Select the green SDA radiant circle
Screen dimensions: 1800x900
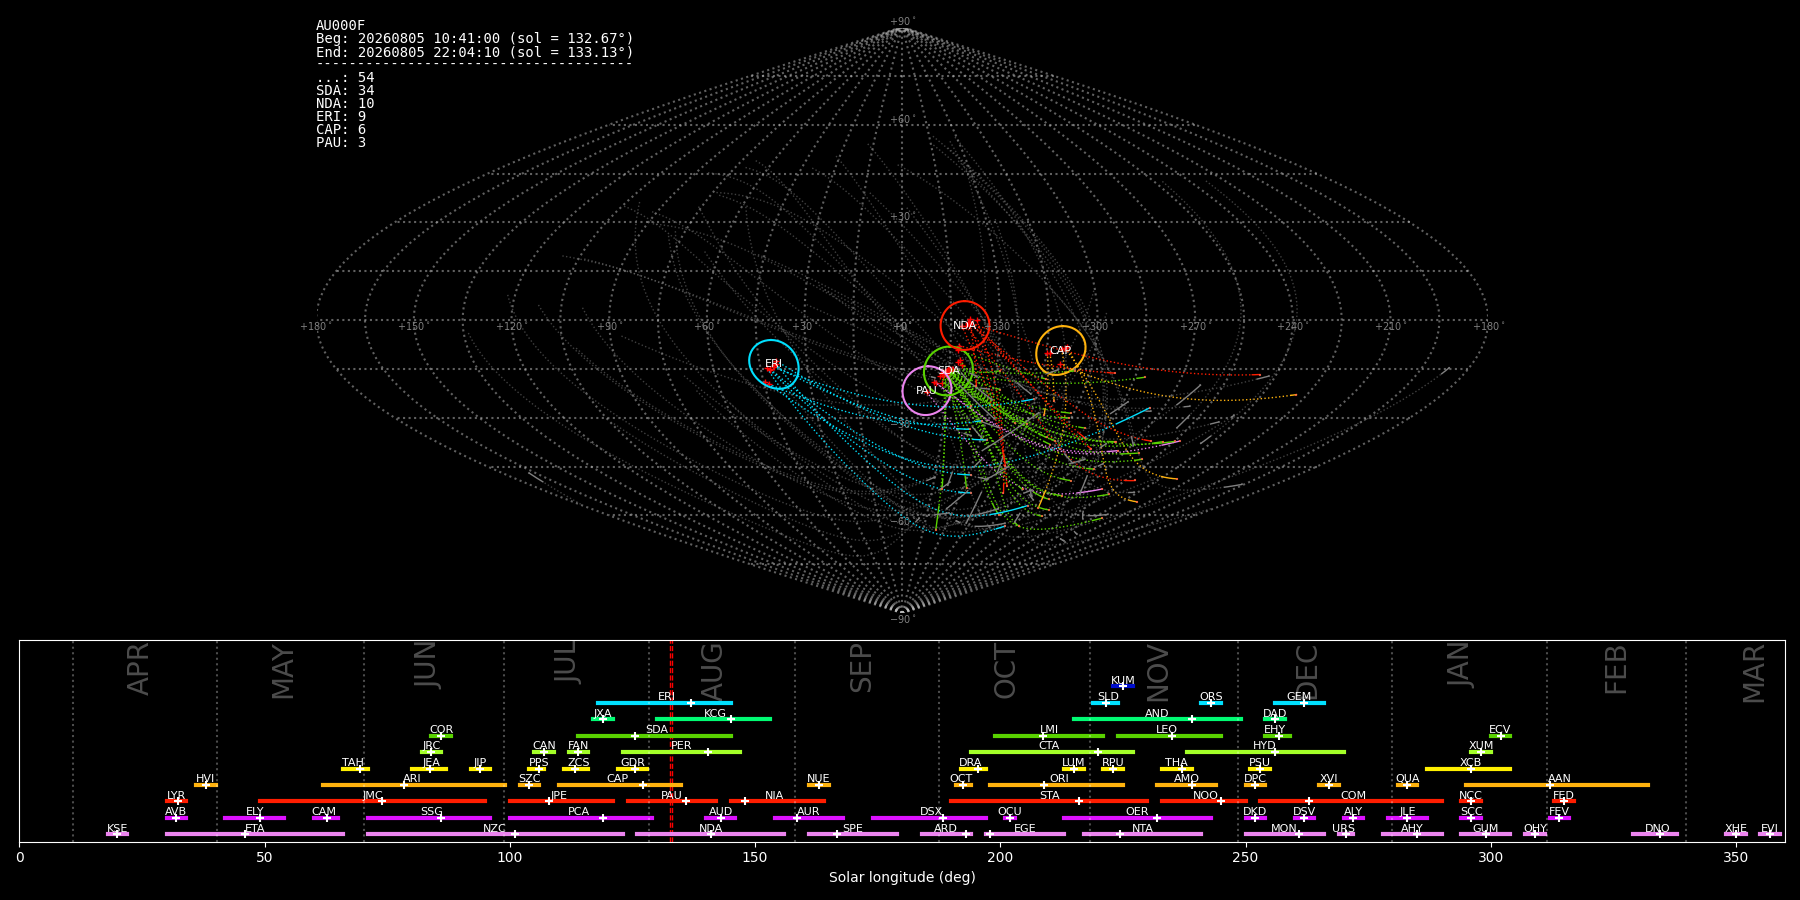click(x=949, y=371)
